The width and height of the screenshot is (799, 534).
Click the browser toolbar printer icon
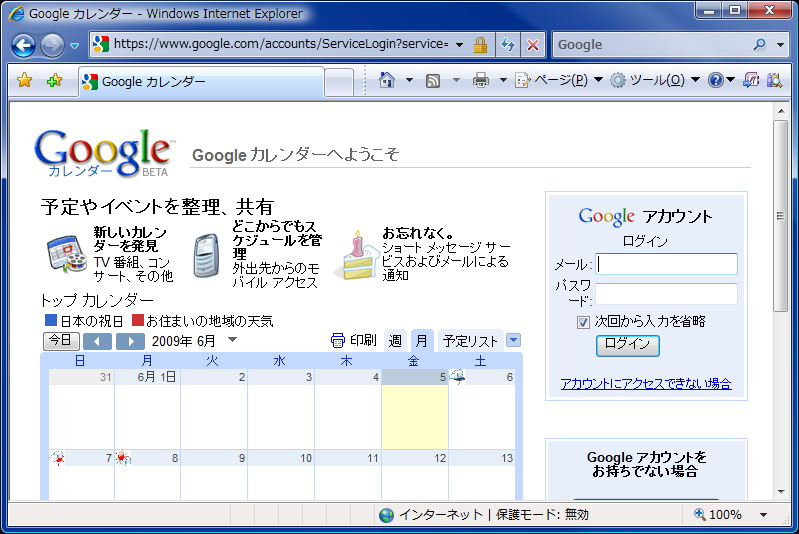click(480, 81)
